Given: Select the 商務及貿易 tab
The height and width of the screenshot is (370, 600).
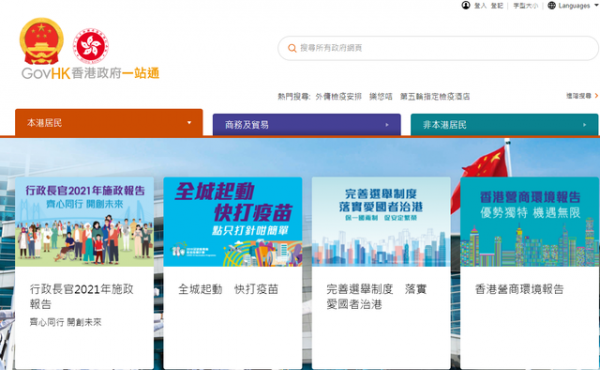Looking at the screenshot, I should click(x=307, y=125).
